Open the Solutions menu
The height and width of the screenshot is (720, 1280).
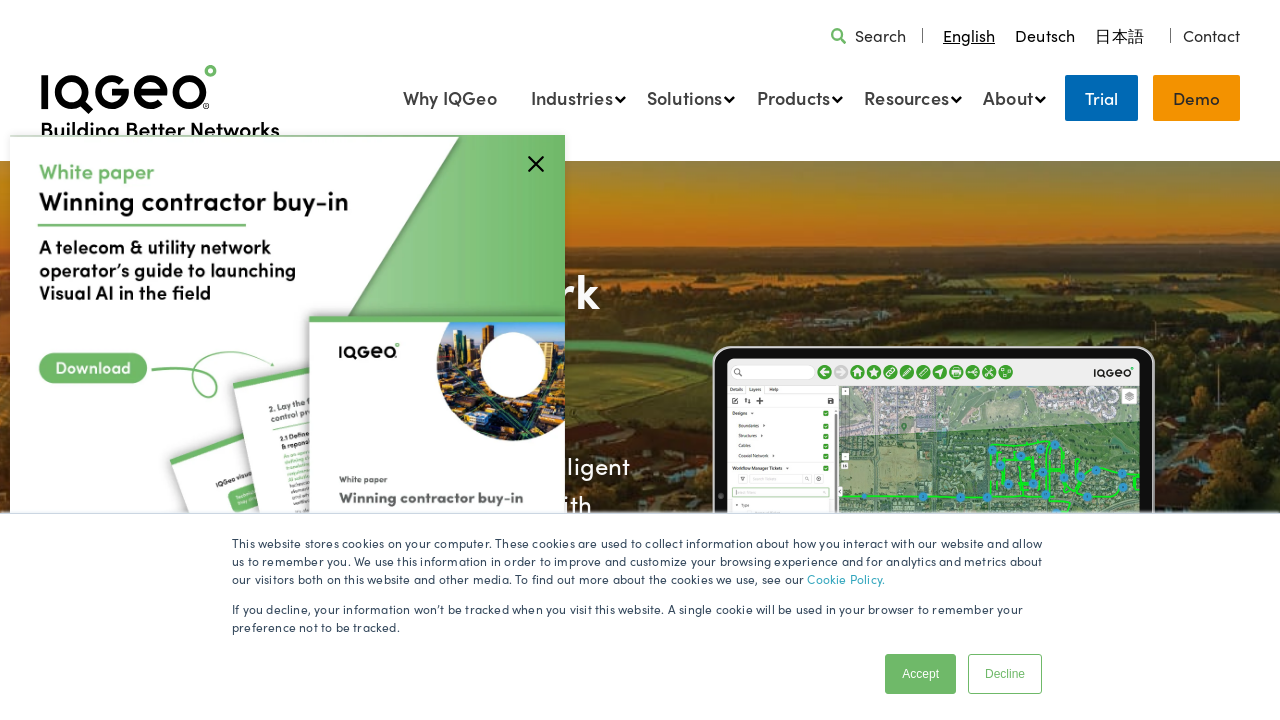pyautogui.click(x=684, y=98)
